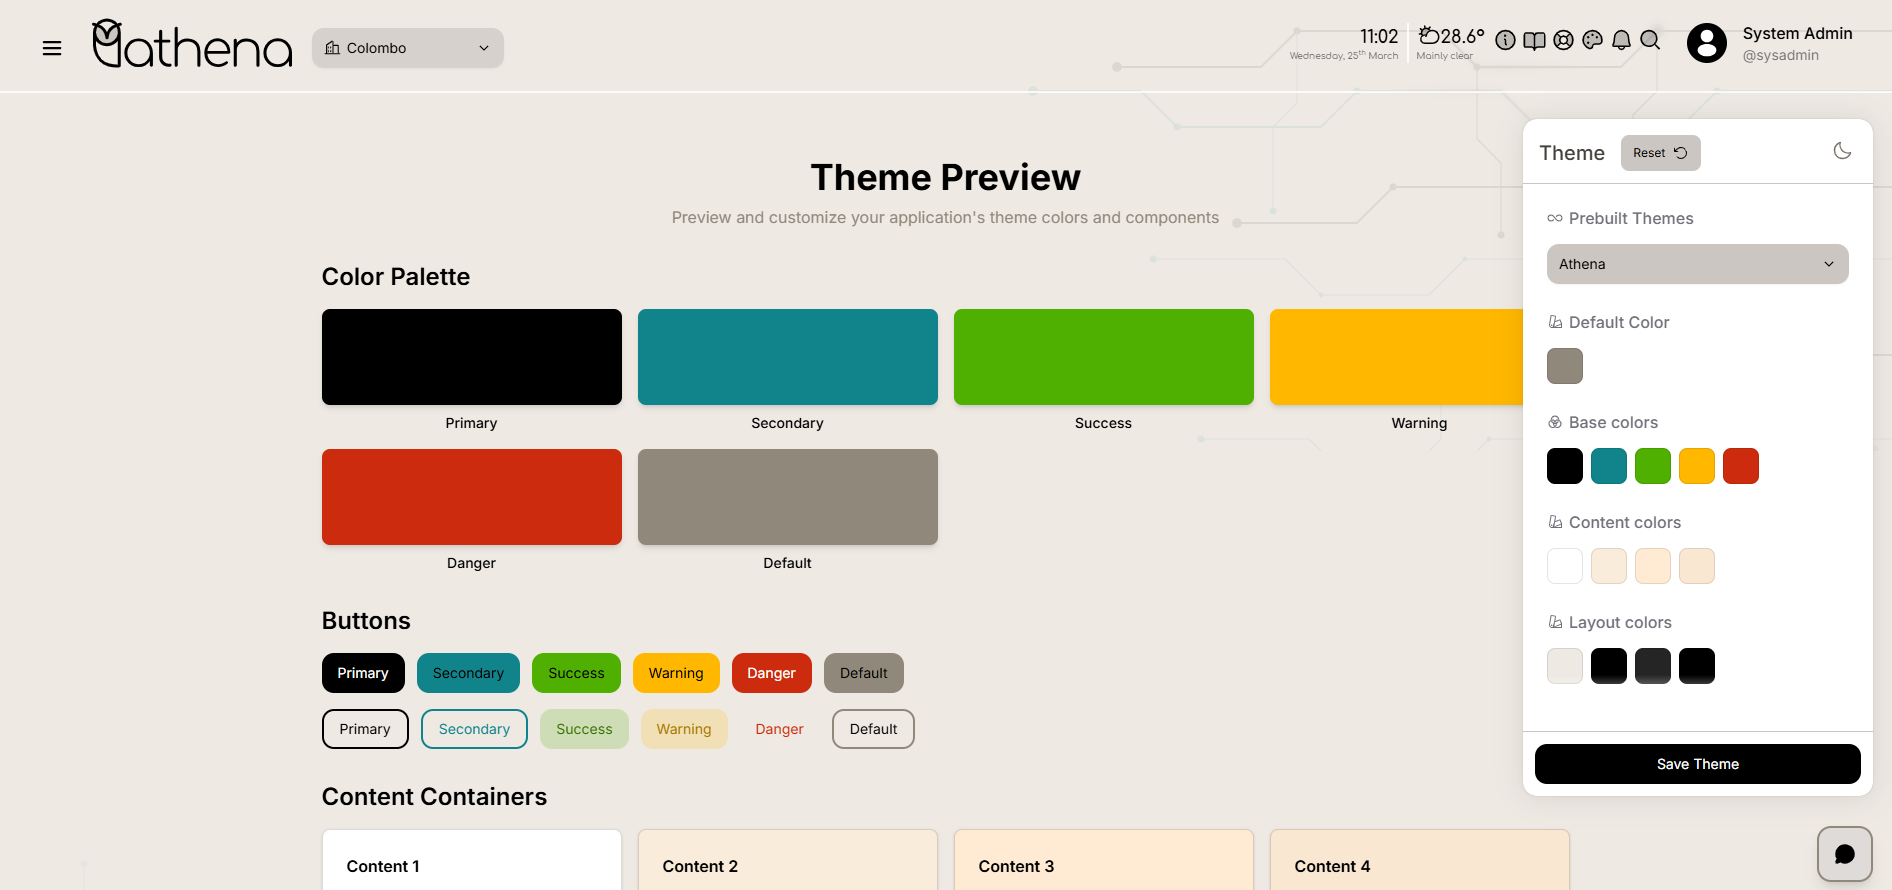Viewport: 1892px width, 890px height.
Task: Open the Athena prebuilt themes dropdown
Action: [x=1697, y=264]
